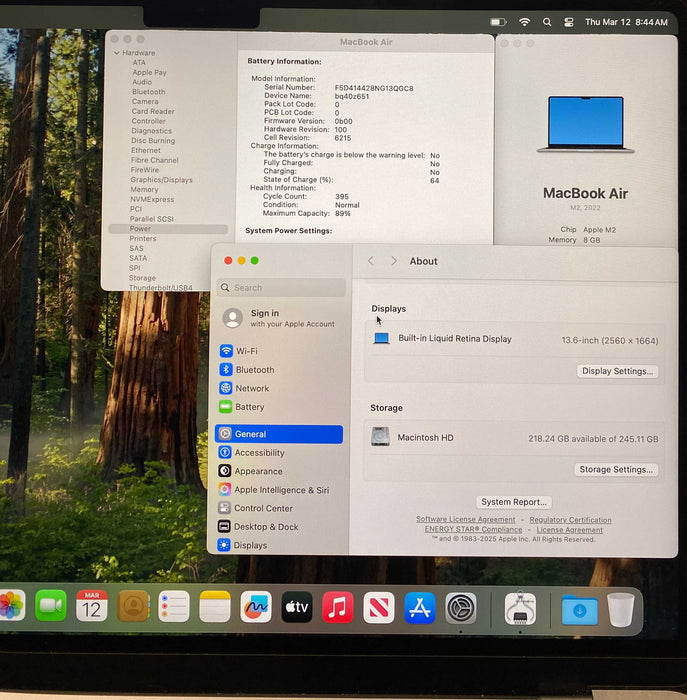Select Thunderbolt/USB4 in System Information sidebar
The image size is (687, 700).
160,288
